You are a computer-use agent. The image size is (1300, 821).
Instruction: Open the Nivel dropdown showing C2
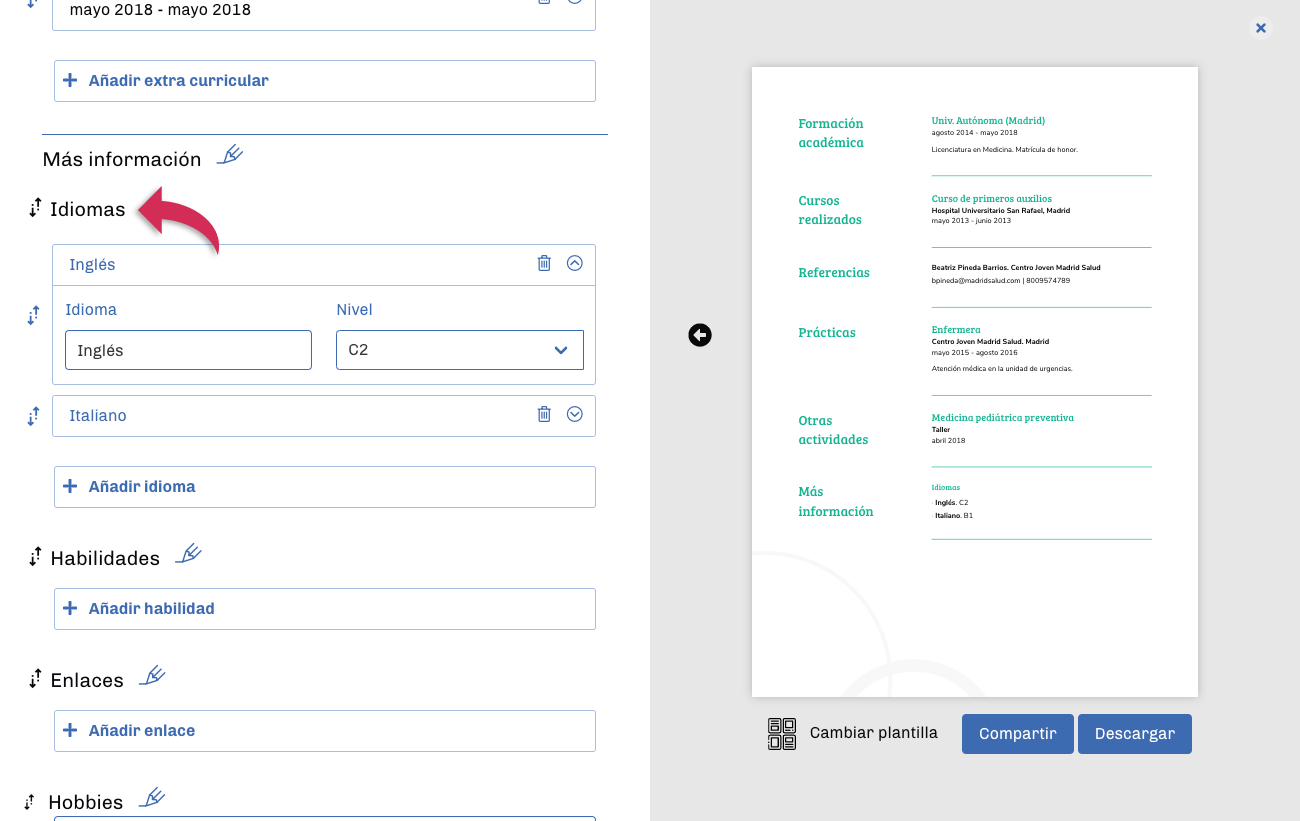[x=460, y=350]
